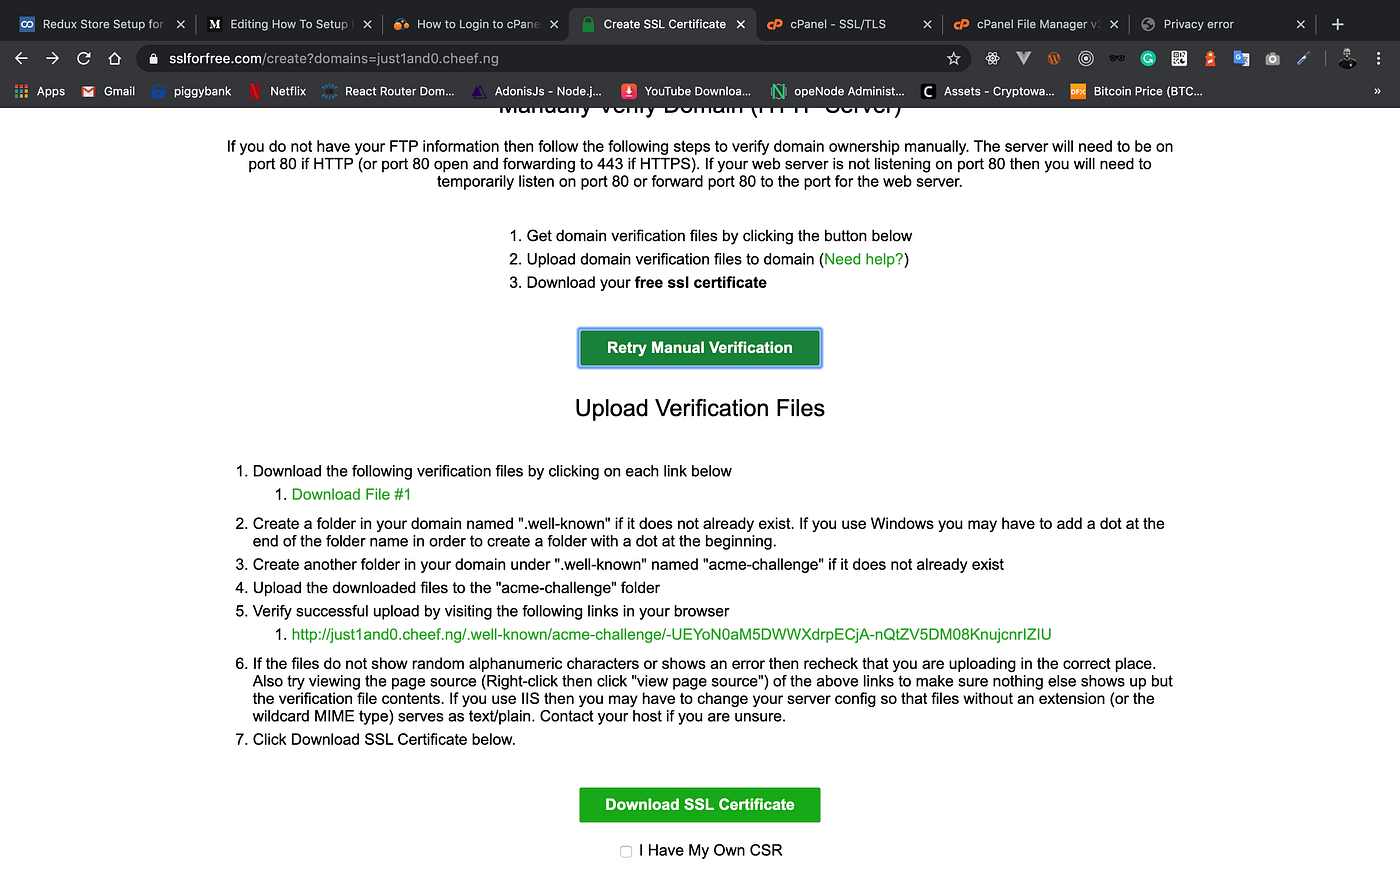
Task: Reload the SSL For Free page
Action: pyautogui.click(x=84, y=58)
